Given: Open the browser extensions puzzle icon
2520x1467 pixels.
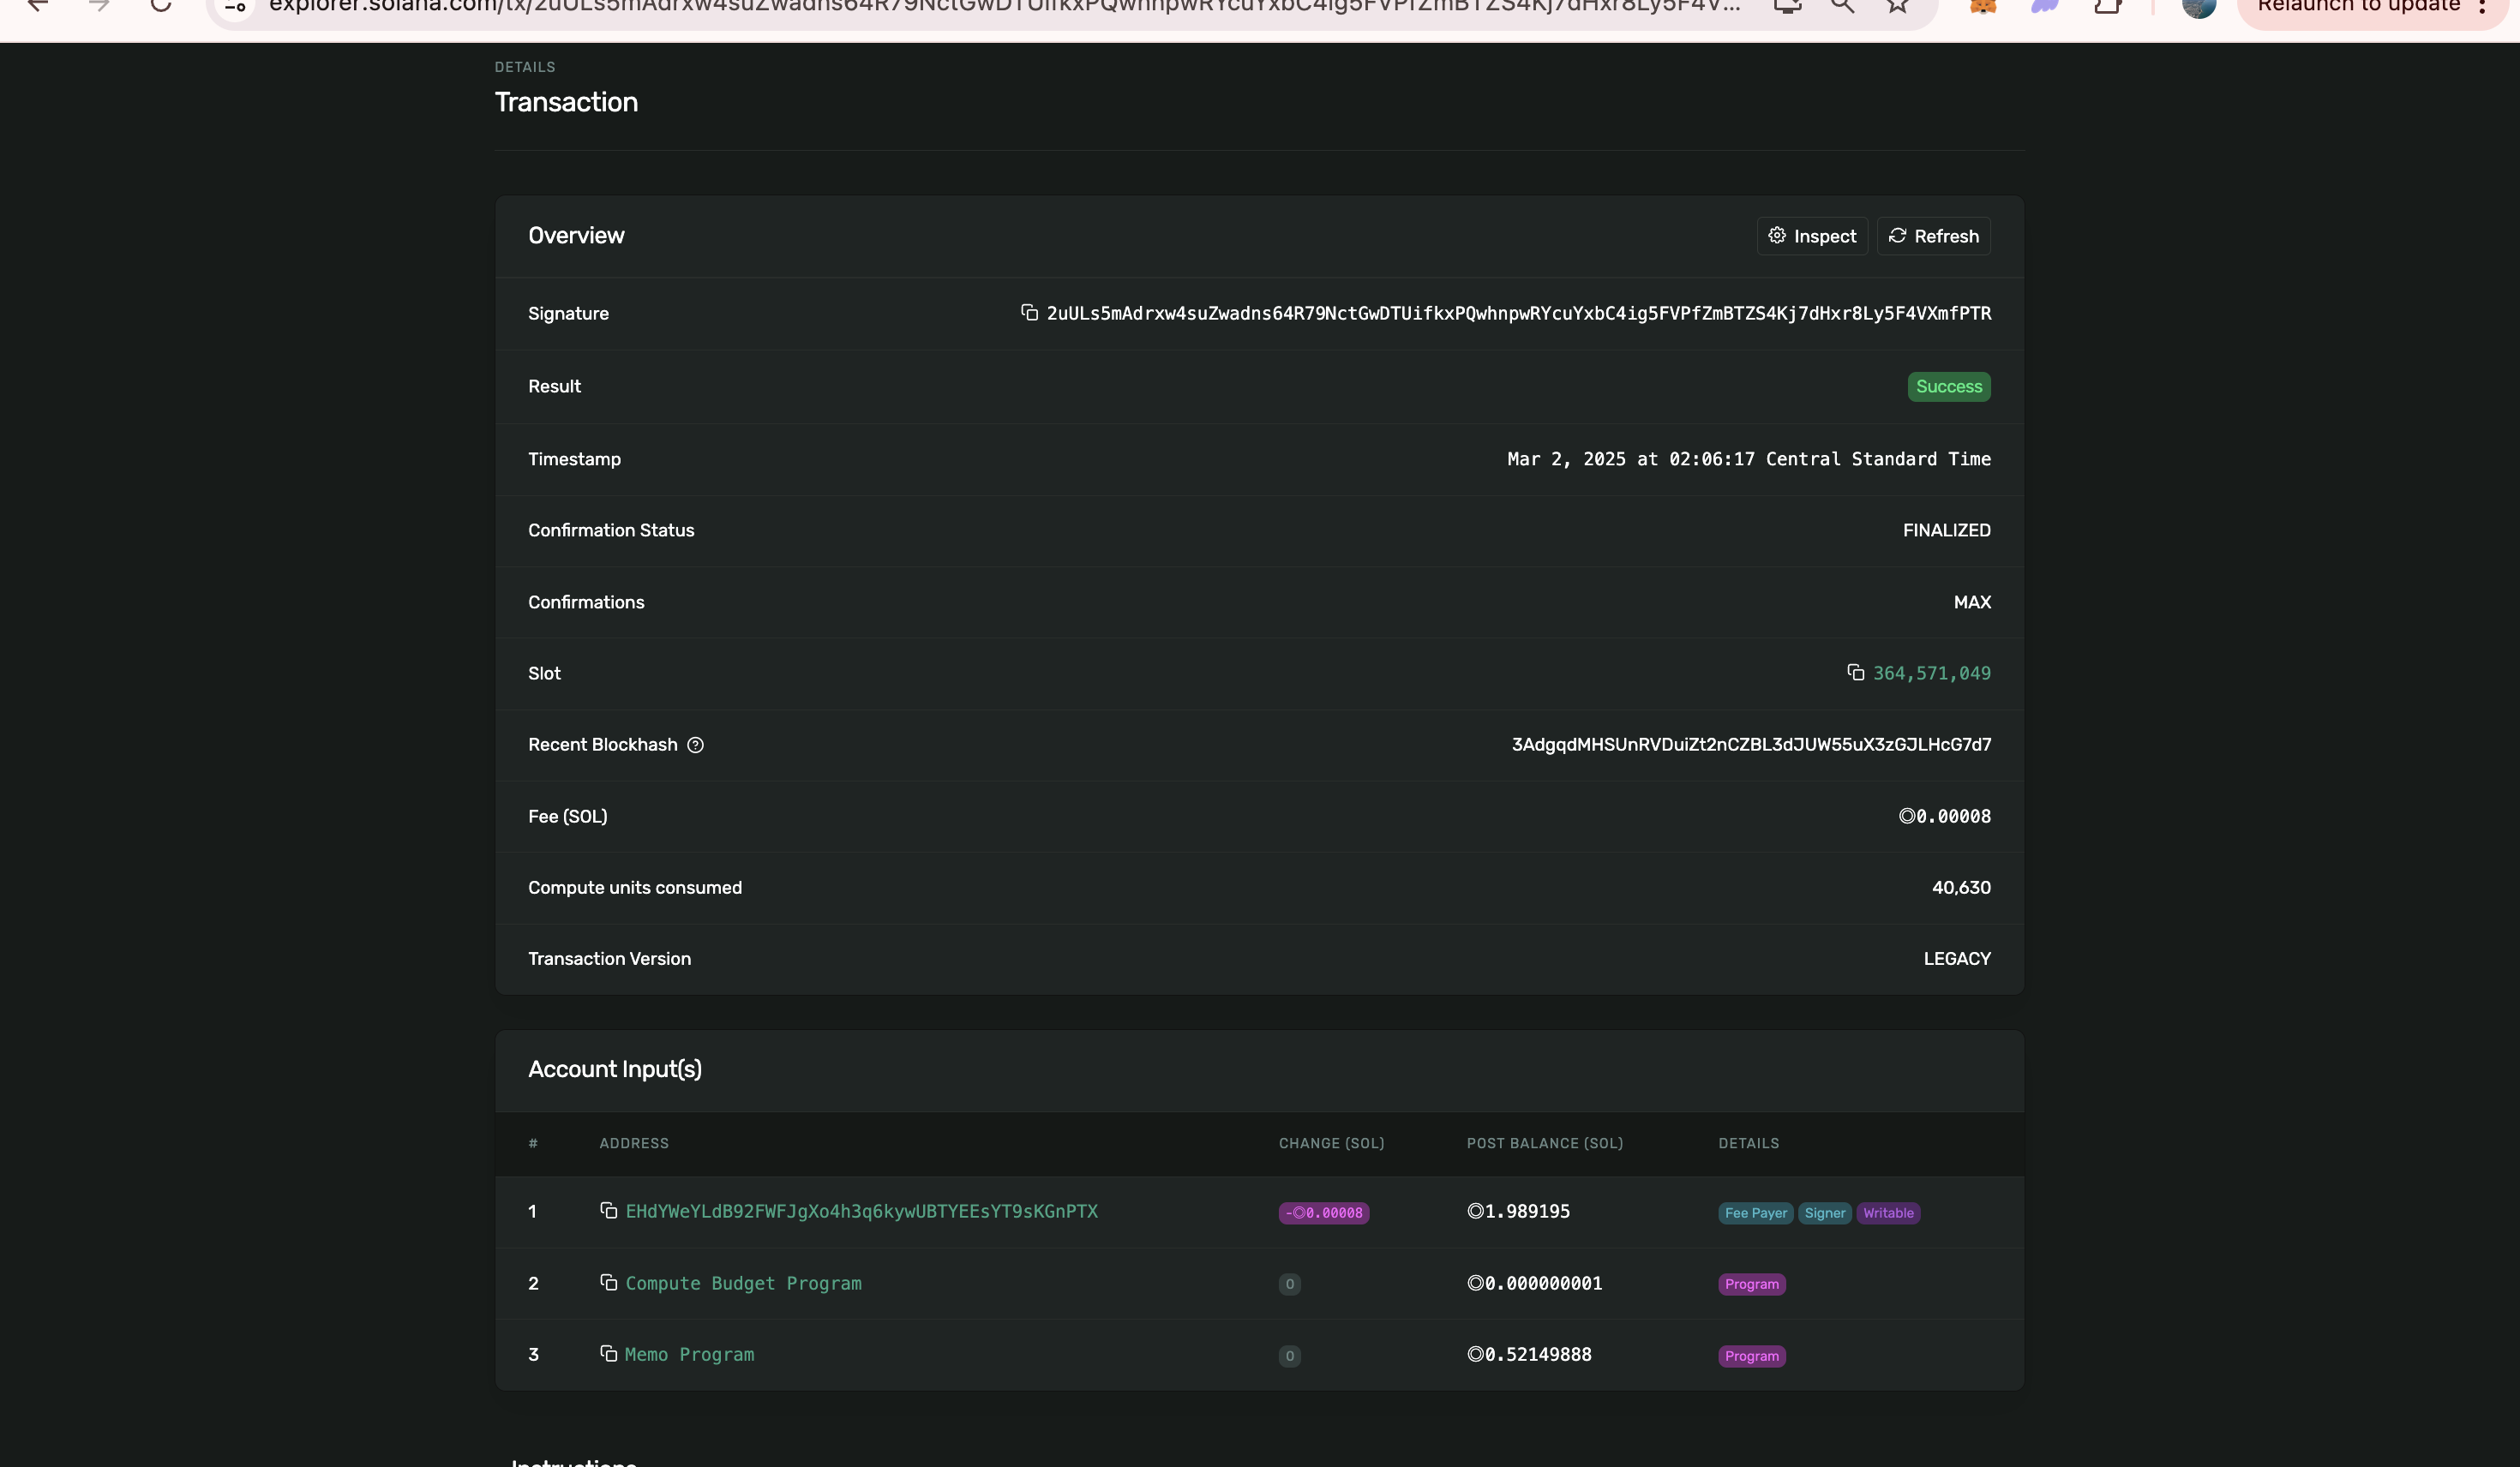Looking at the screenshot, I should pyautogui.click(x=2107, y=6).
